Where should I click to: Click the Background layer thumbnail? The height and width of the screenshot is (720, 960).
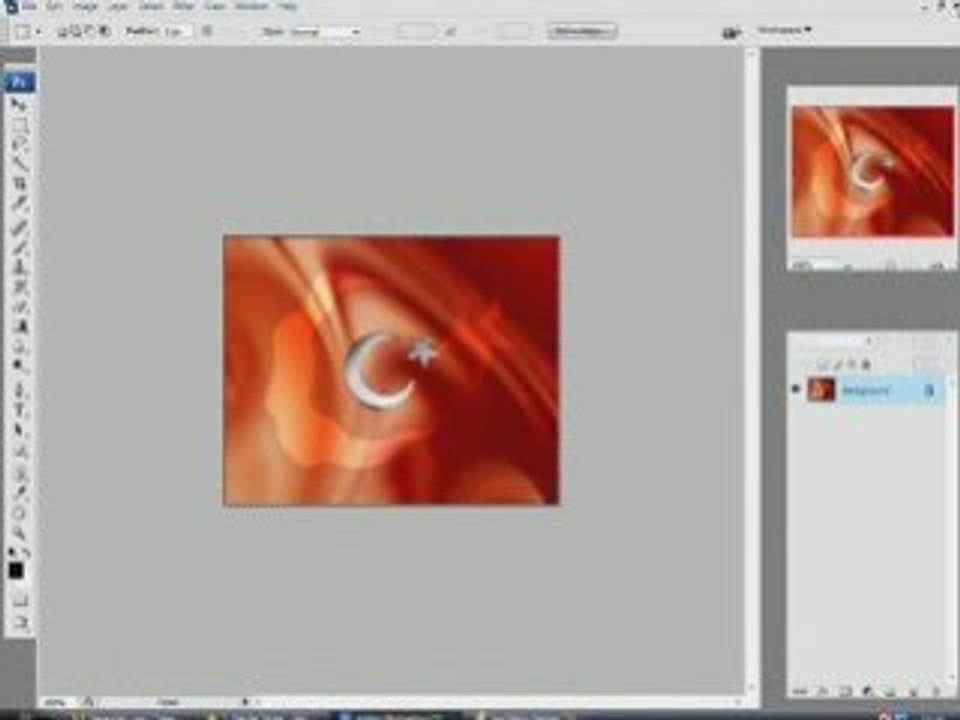click(821, 389)
